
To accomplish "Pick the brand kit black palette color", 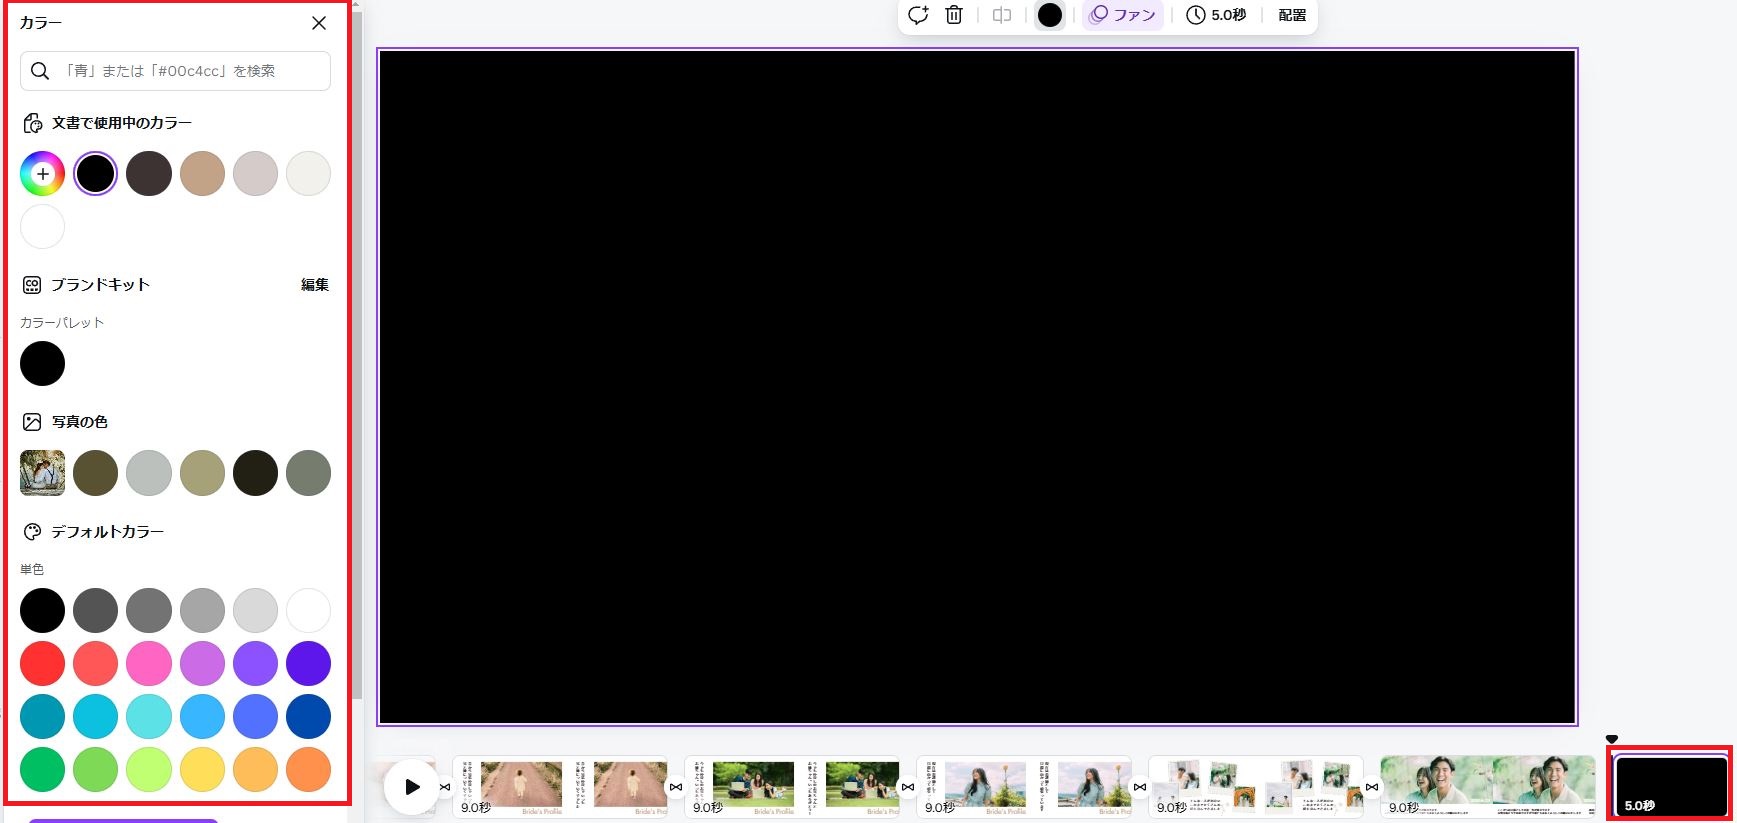I will (x=43, y=364).
